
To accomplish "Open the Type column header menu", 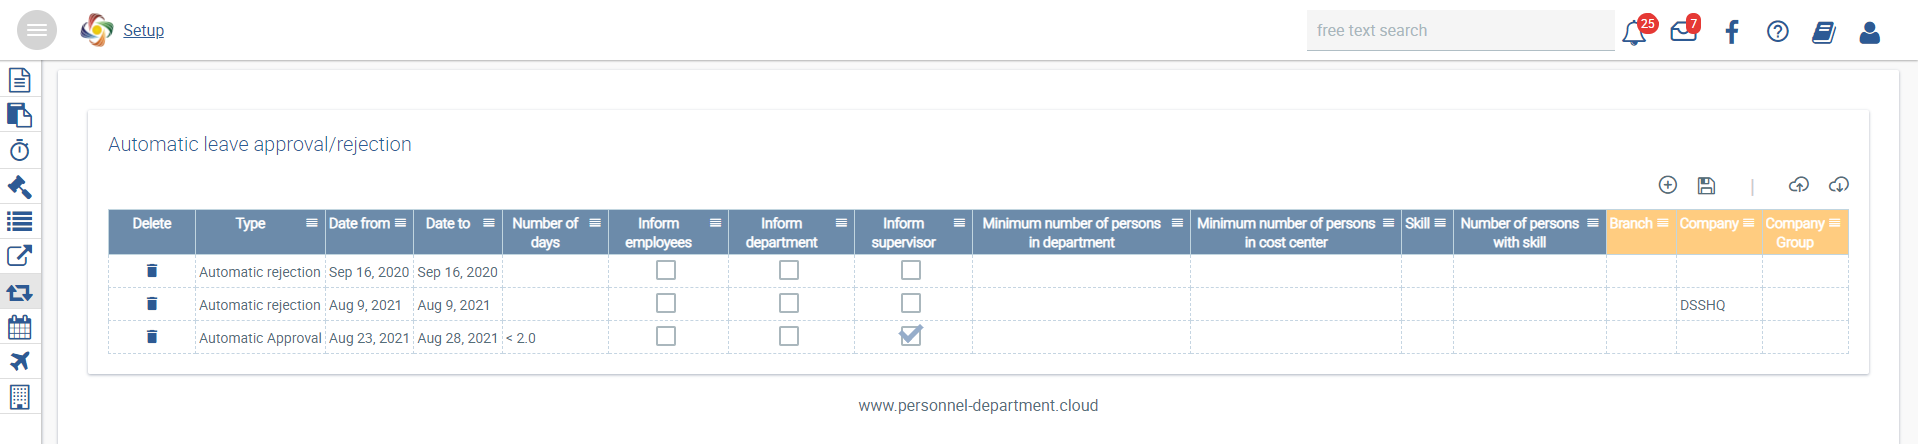I will [312, 223].
